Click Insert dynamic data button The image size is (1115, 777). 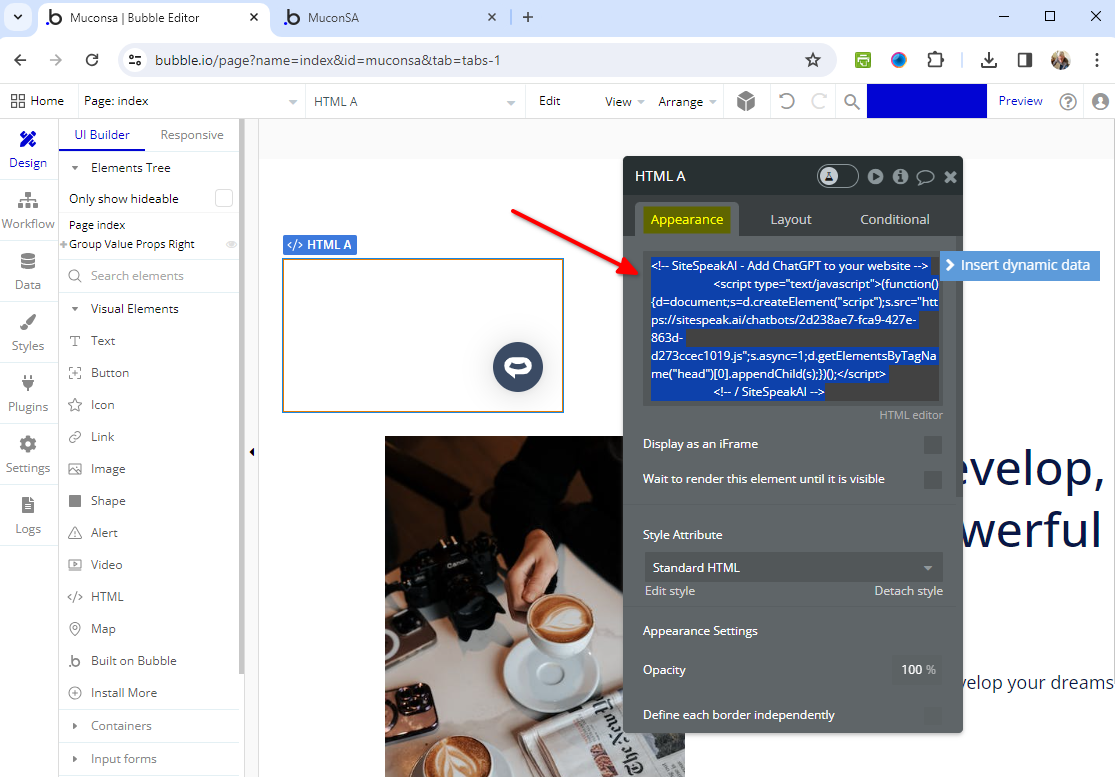(x=1019, y=265)
